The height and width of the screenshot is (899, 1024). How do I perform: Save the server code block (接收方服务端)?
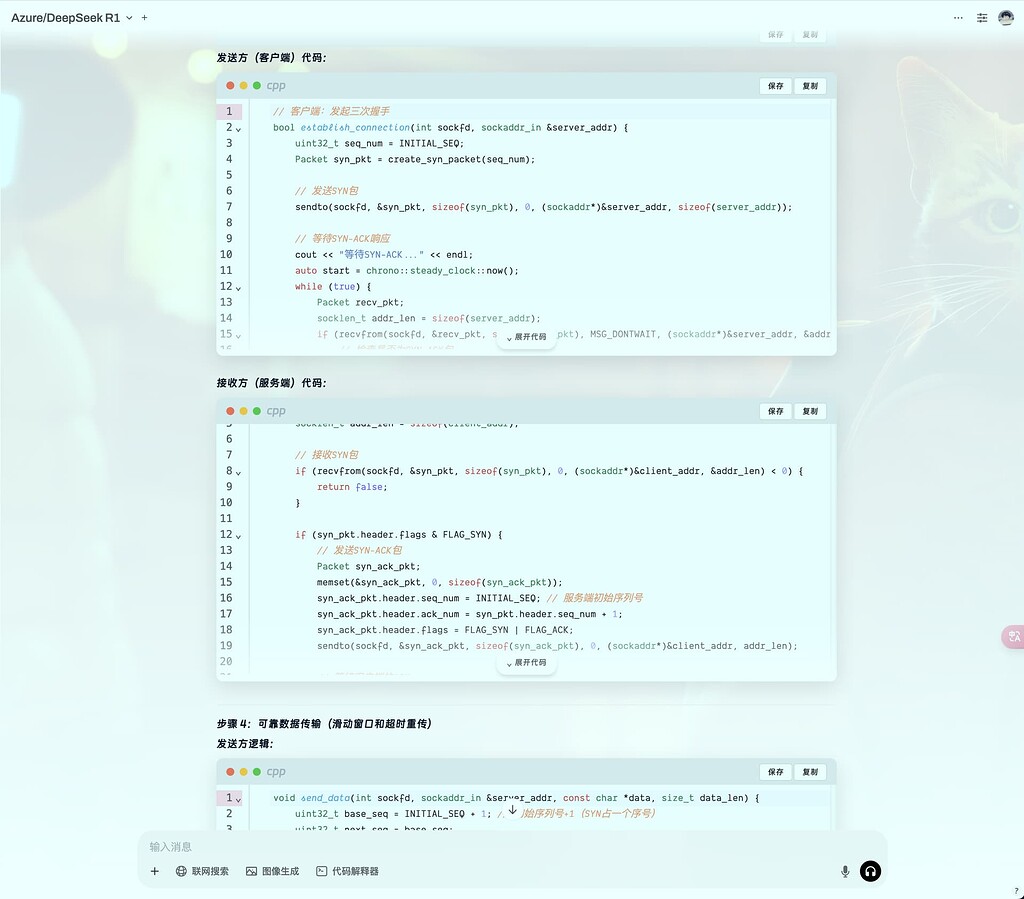(775, 411)
